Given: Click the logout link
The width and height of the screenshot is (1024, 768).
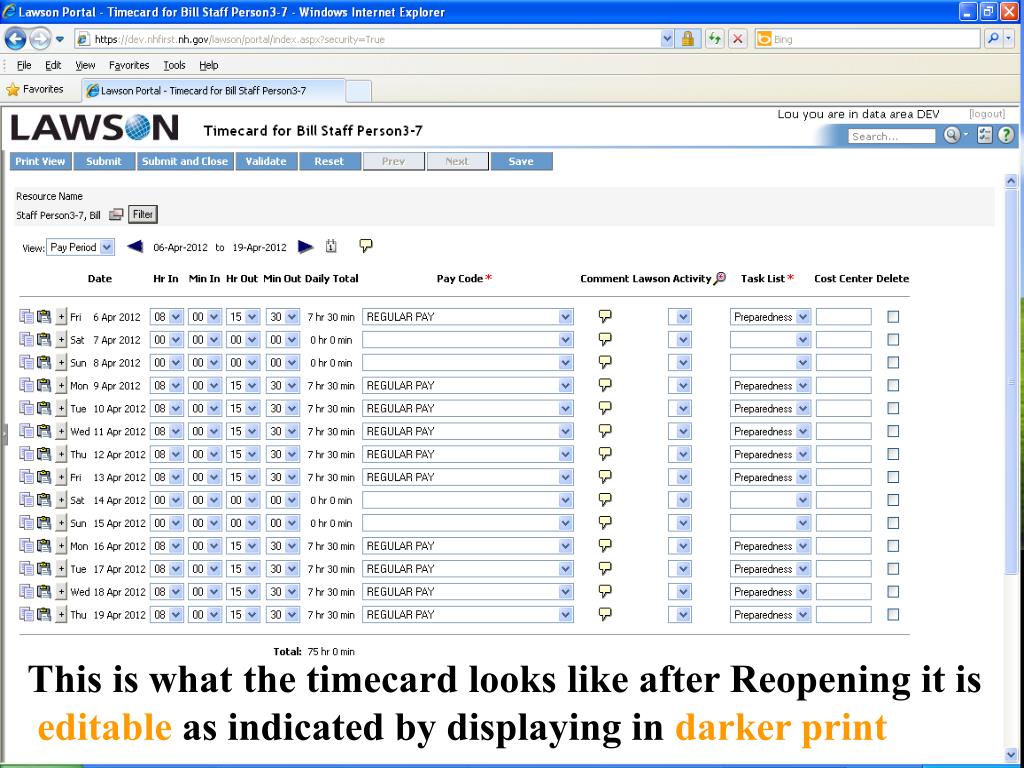Looking at the screenshot, I should click(x=987, y=114).
